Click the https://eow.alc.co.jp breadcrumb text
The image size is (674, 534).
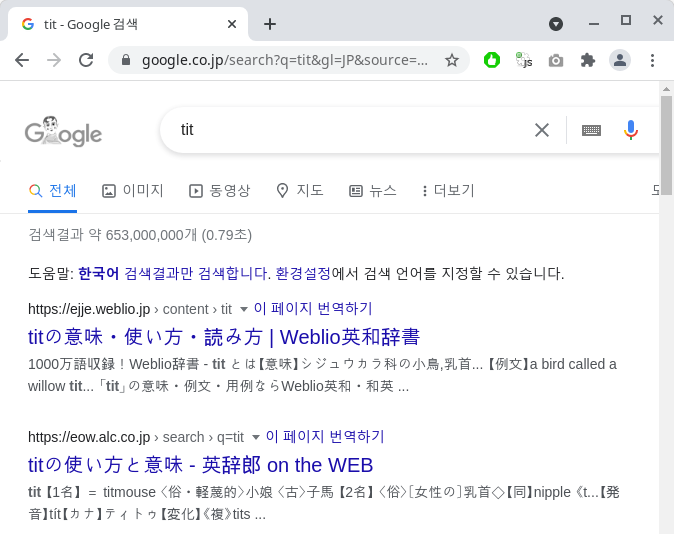89,437
